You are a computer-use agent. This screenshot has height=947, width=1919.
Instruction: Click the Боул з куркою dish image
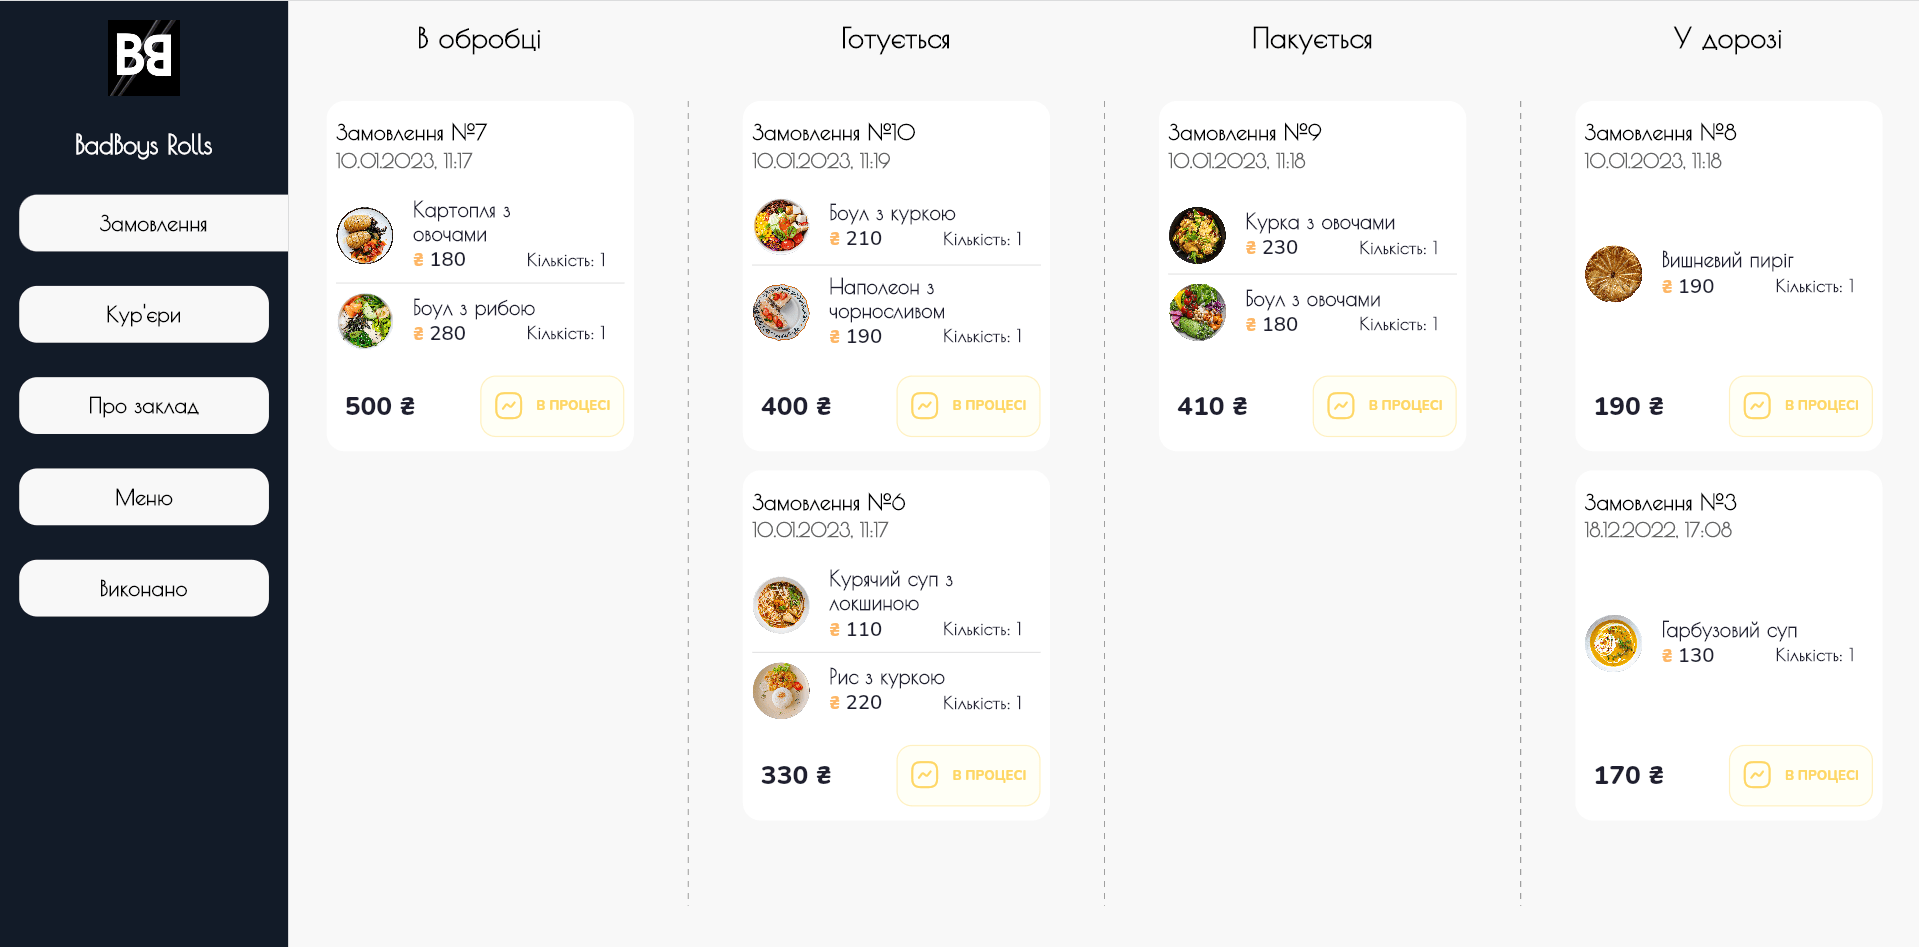(x=781, y=226)
